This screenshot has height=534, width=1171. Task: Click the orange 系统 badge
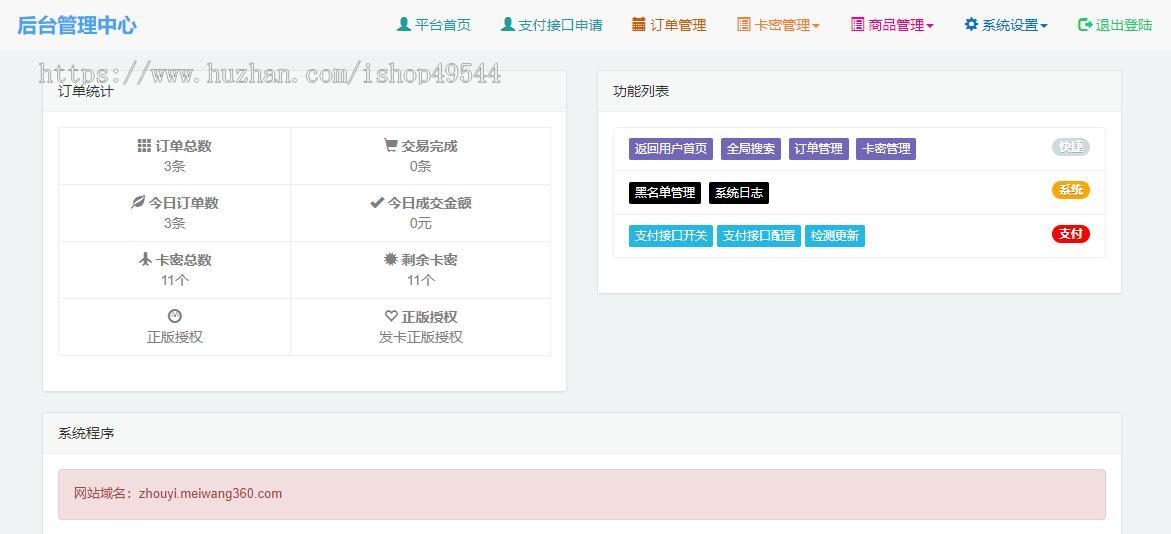pyautogui.click(x=1071, y=190)
